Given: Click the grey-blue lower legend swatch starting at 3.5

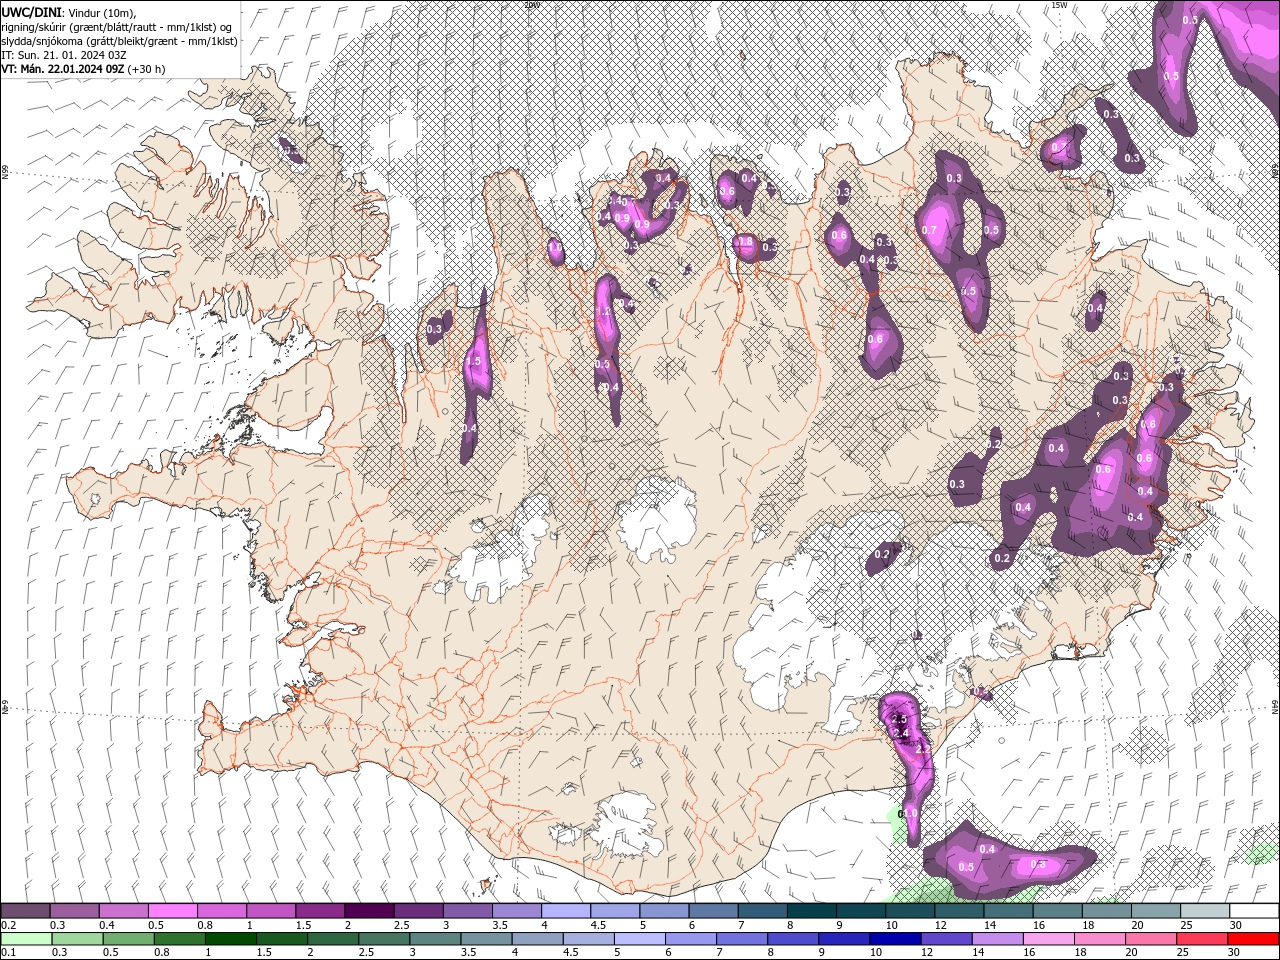Looking at the screenshot, I should click(486, 939).
